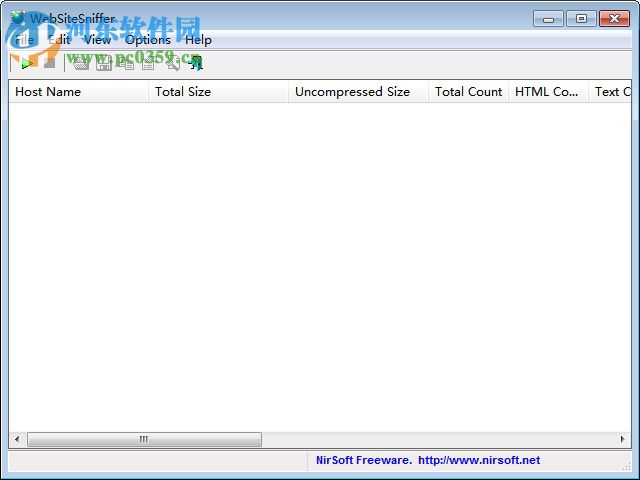Click the teal Exit door icon
Image resolution: width=640 pixels, height=480 pixels.
click(196, 63)
